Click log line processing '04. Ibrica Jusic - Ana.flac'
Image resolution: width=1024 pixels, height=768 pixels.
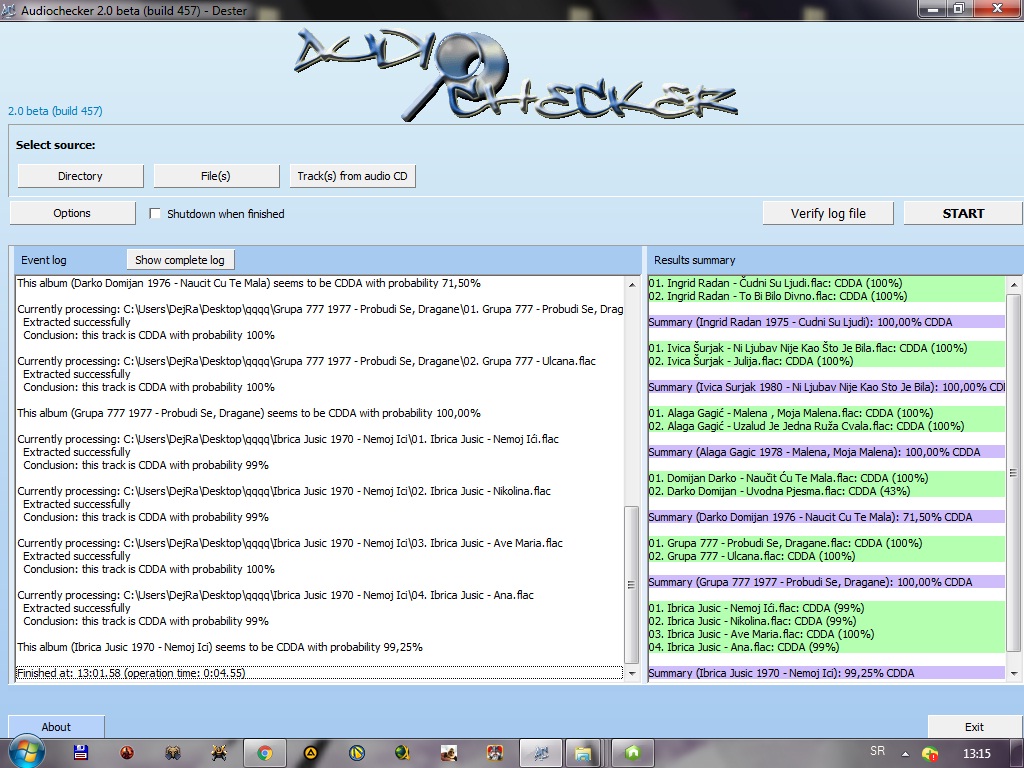coord(276,596)
